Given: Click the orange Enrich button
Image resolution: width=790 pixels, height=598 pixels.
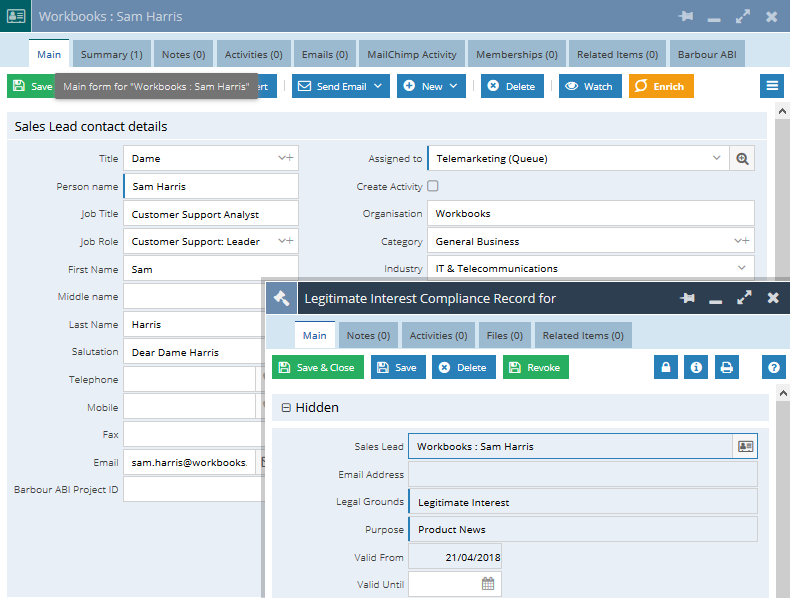Looking at the screenshot, I should pos(661,86).
